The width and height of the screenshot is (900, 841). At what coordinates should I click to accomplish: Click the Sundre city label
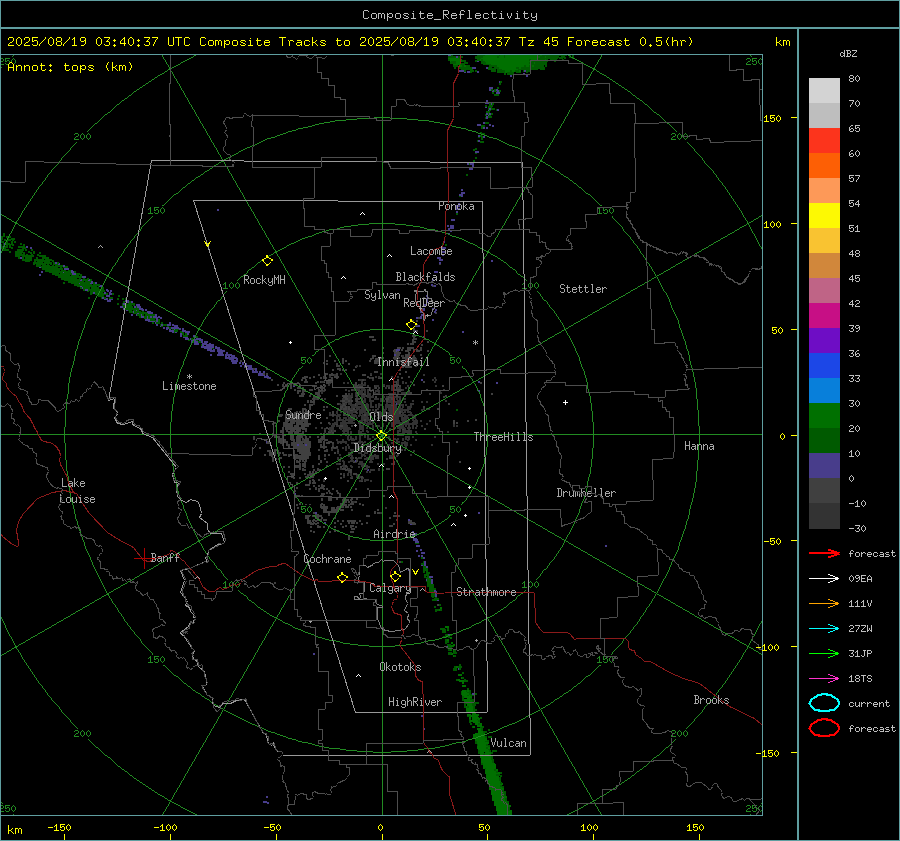pyautogui.click(x=303, y=414)
